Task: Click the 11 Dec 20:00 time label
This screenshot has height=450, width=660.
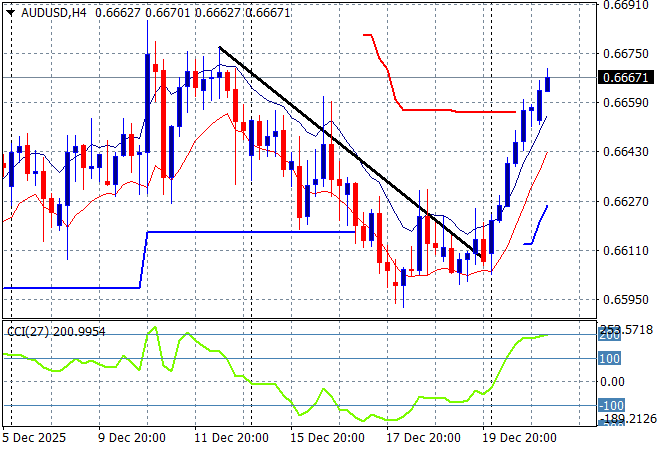Action: pyautogui.click(x=231, y=438)
